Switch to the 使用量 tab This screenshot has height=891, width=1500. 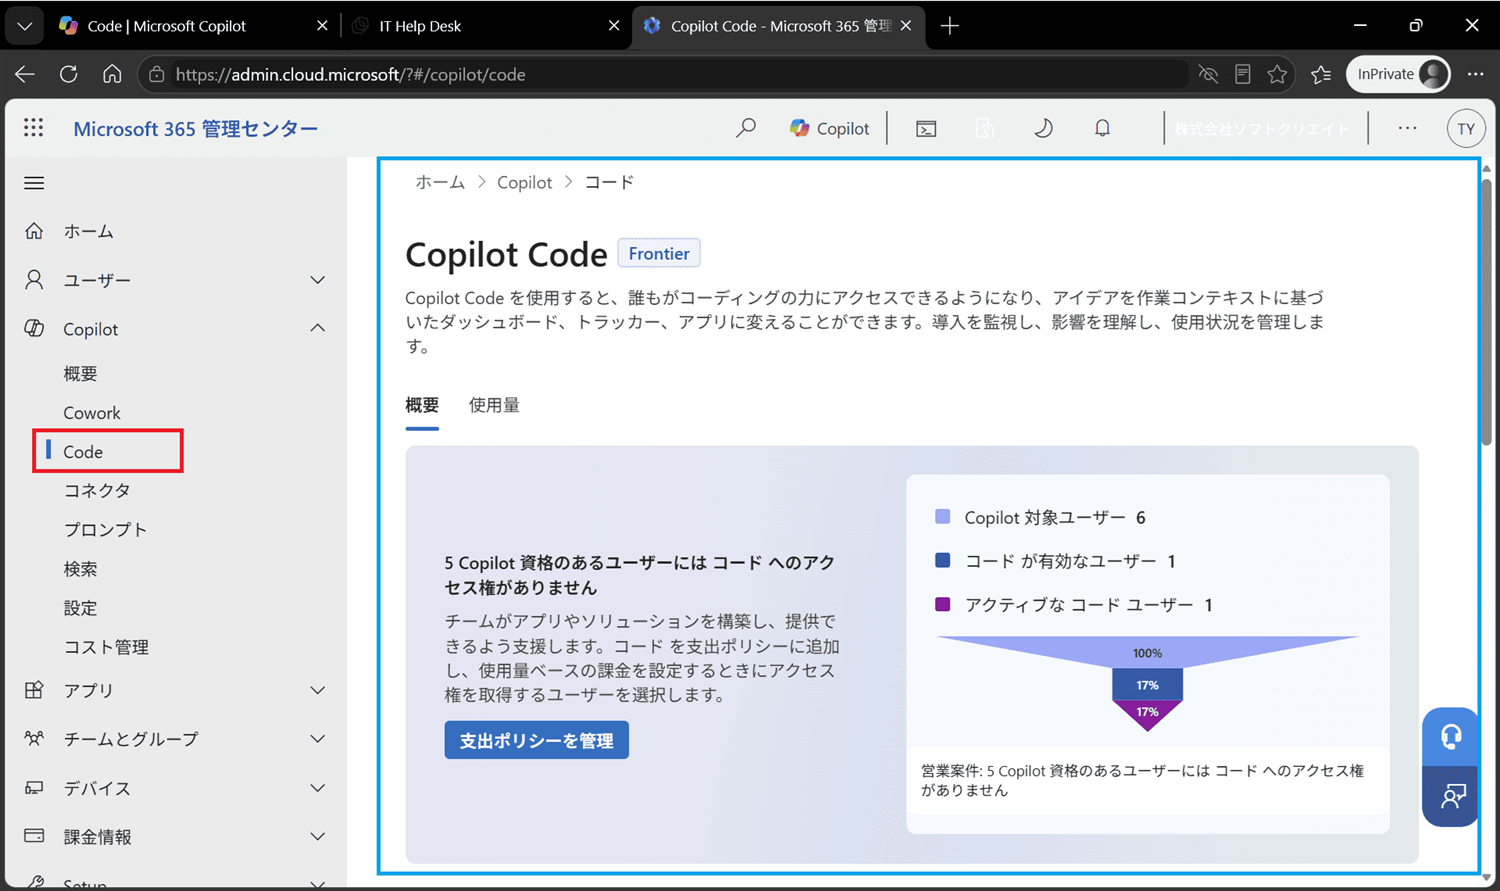pos(494,405)
